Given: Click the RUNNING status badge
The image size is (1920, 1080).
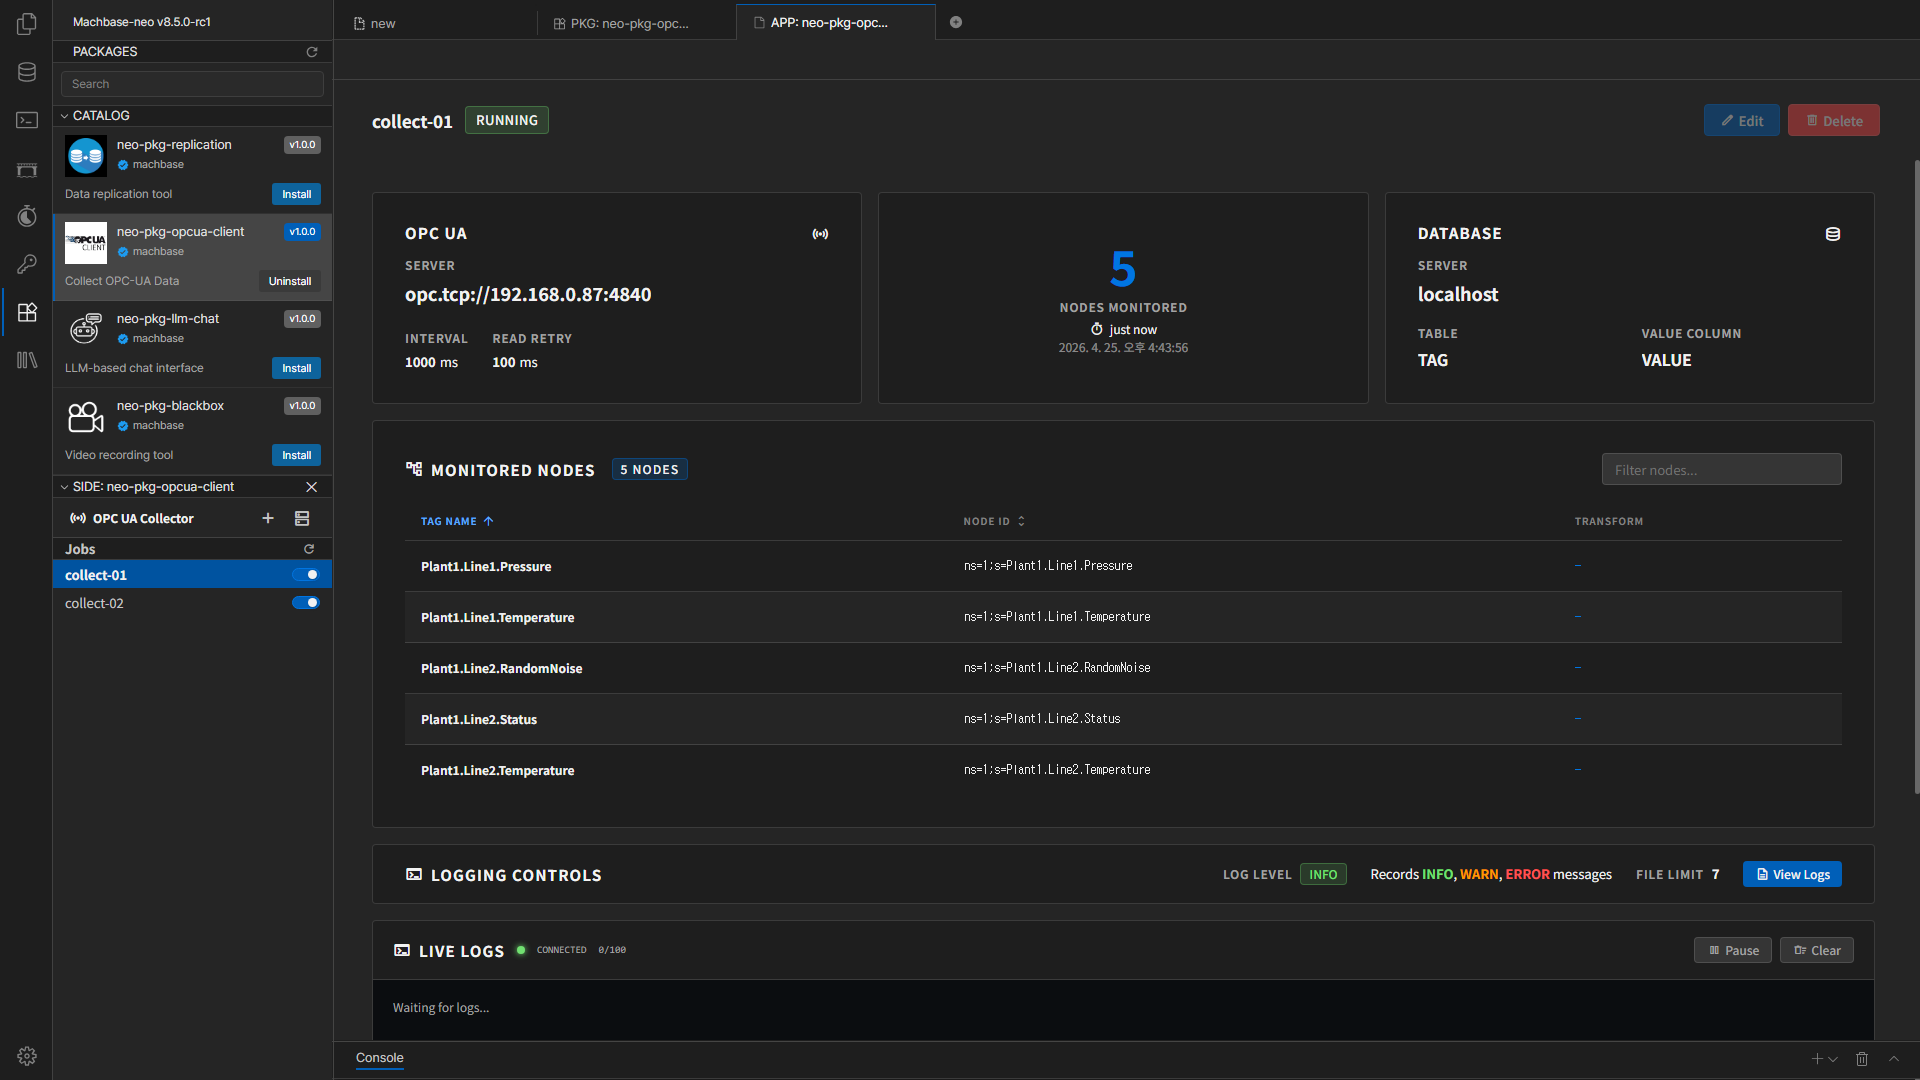Looking at the screenshot, I should click(506, 120).
